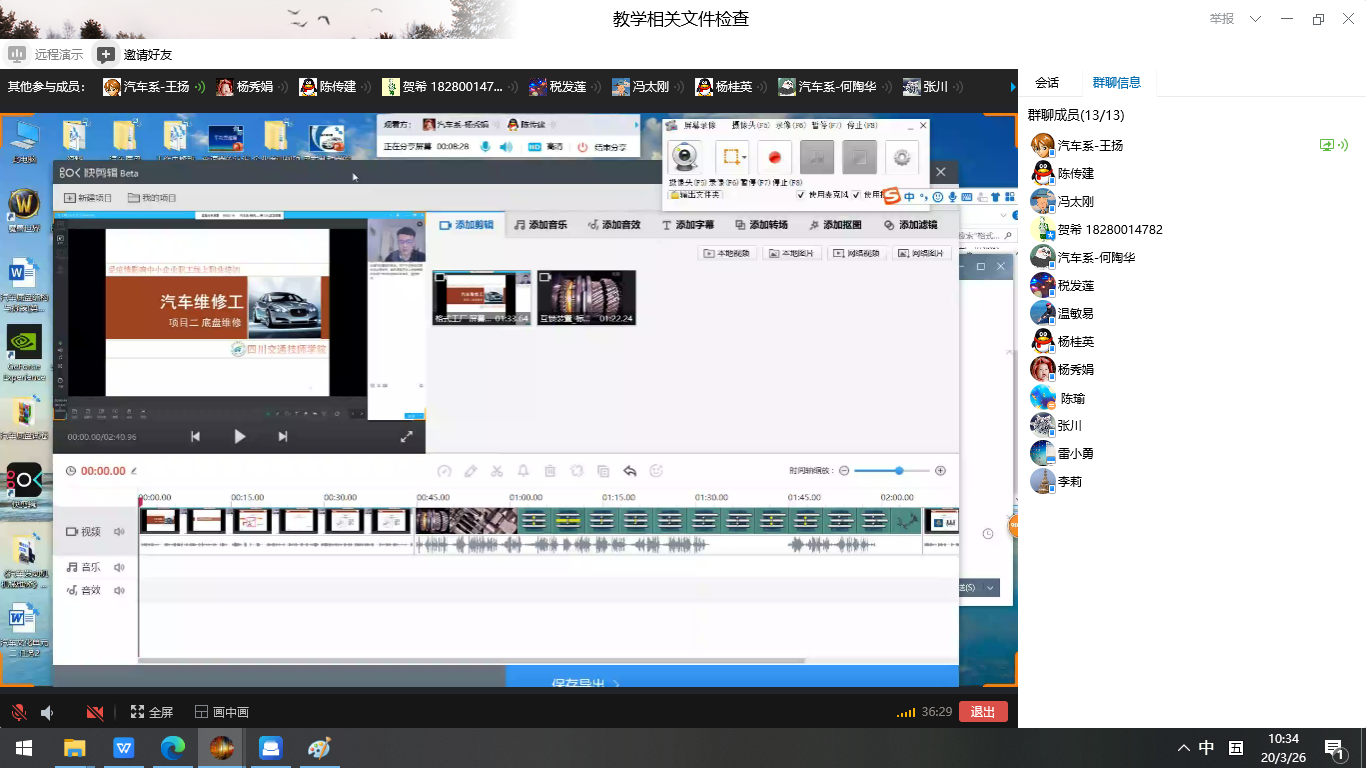Image resolution: width=1368 pixels, height=771 pixels.
Task: Open WPS Office from the taskbar
Action: pos(124,748)
